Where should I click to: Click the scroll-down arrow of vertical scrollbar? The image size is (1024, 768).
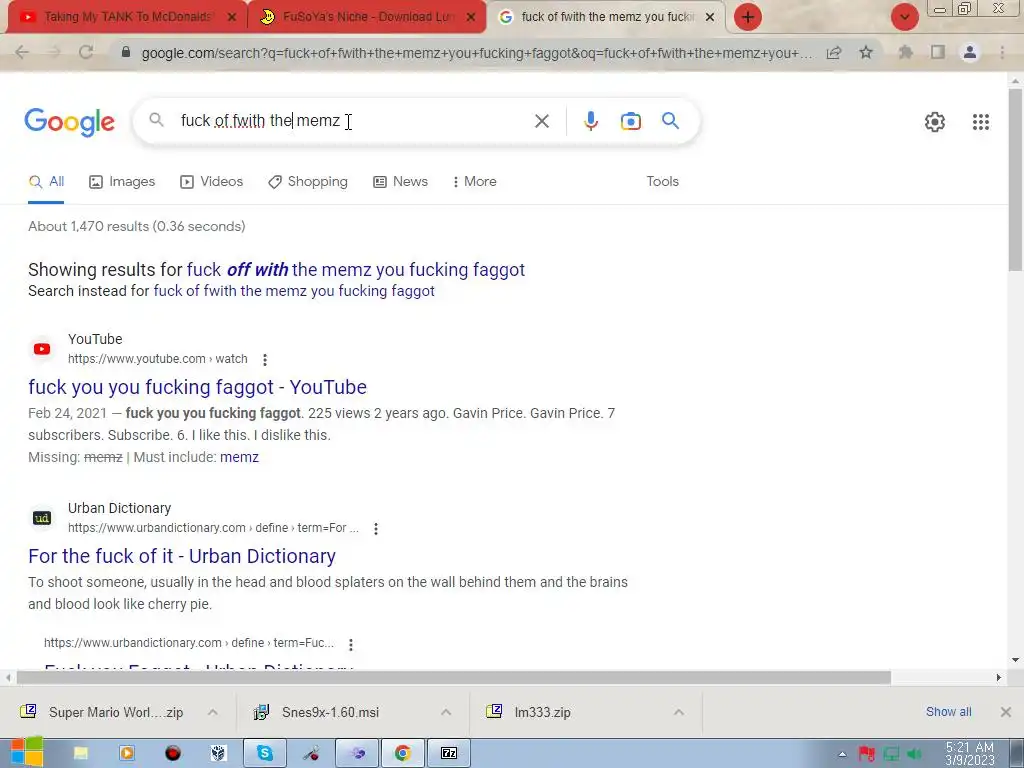point(1015,660)
